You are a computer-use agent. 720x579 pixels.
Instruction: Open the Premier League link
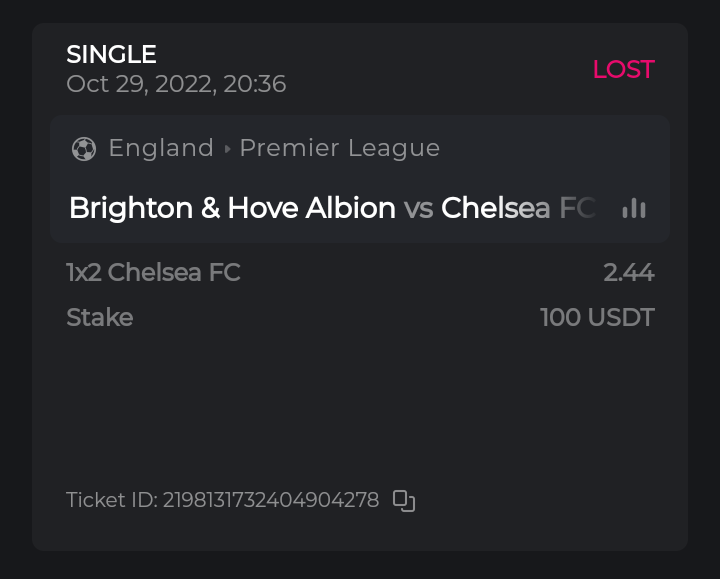coord(340,148)
